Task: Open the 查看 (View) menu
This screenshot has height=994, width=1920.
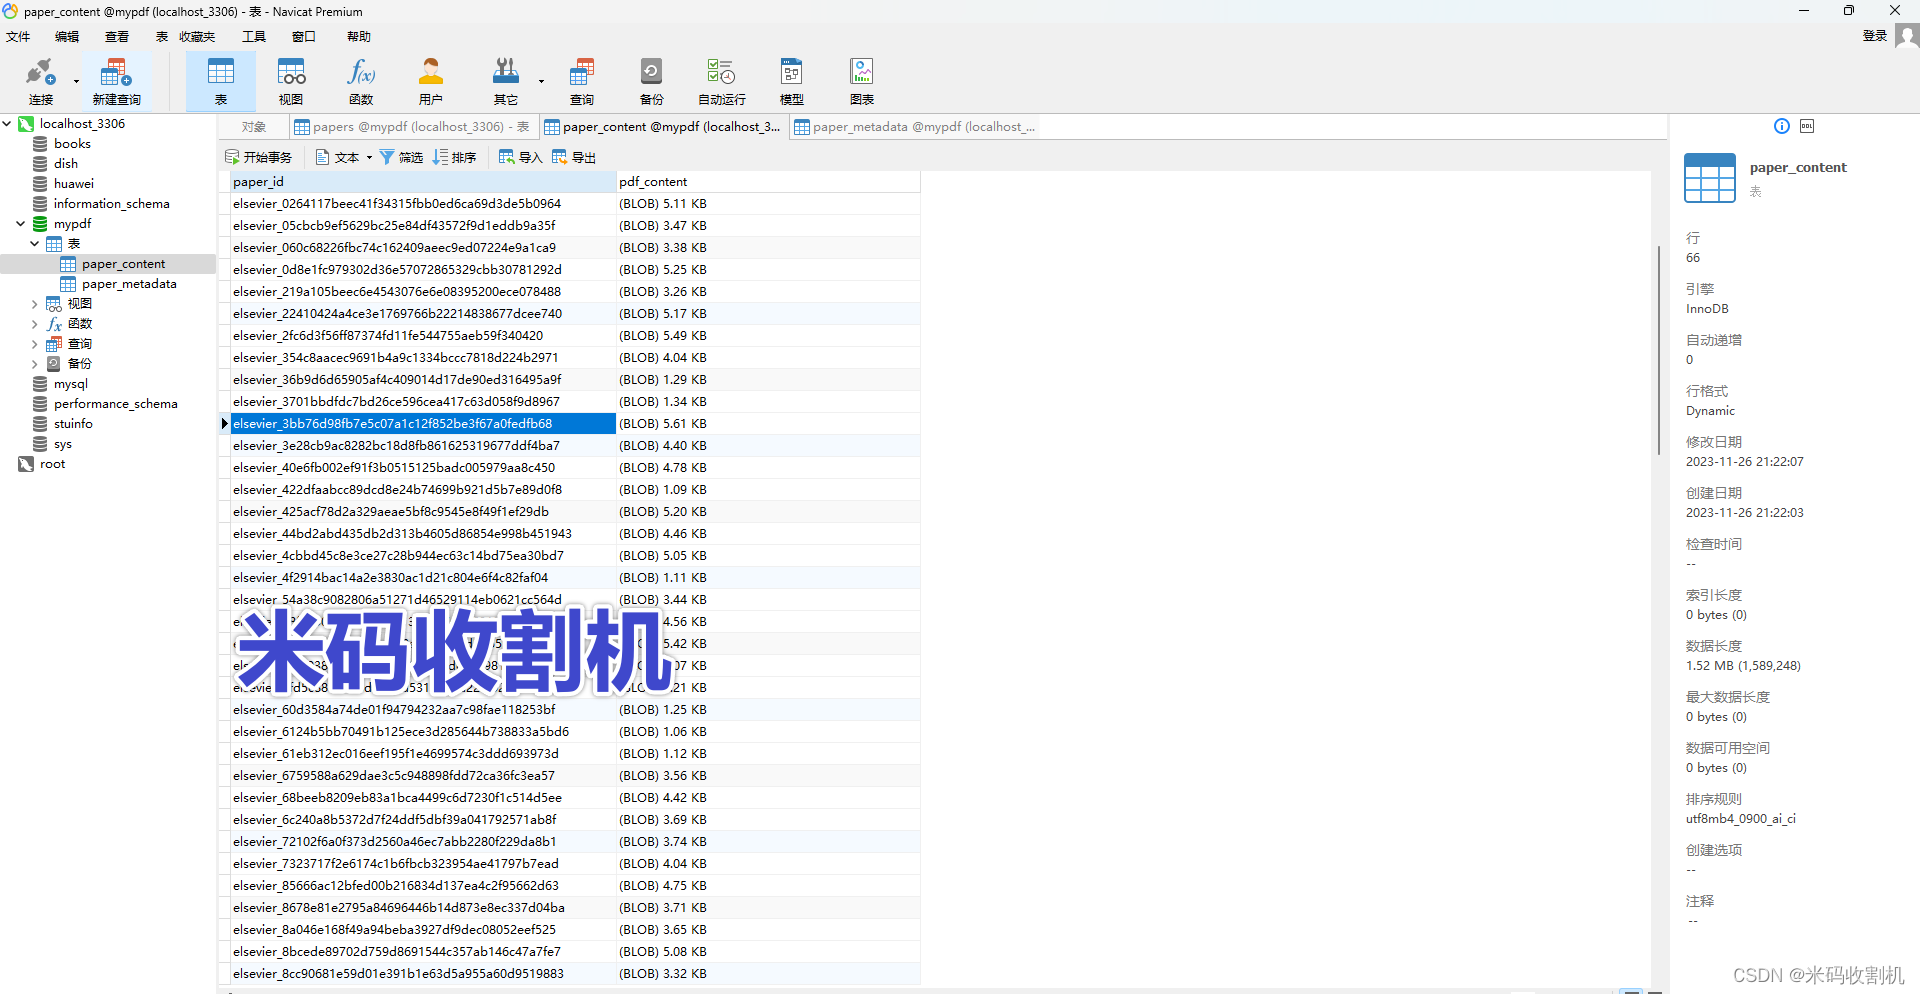Action: click(x=117, y=37)
